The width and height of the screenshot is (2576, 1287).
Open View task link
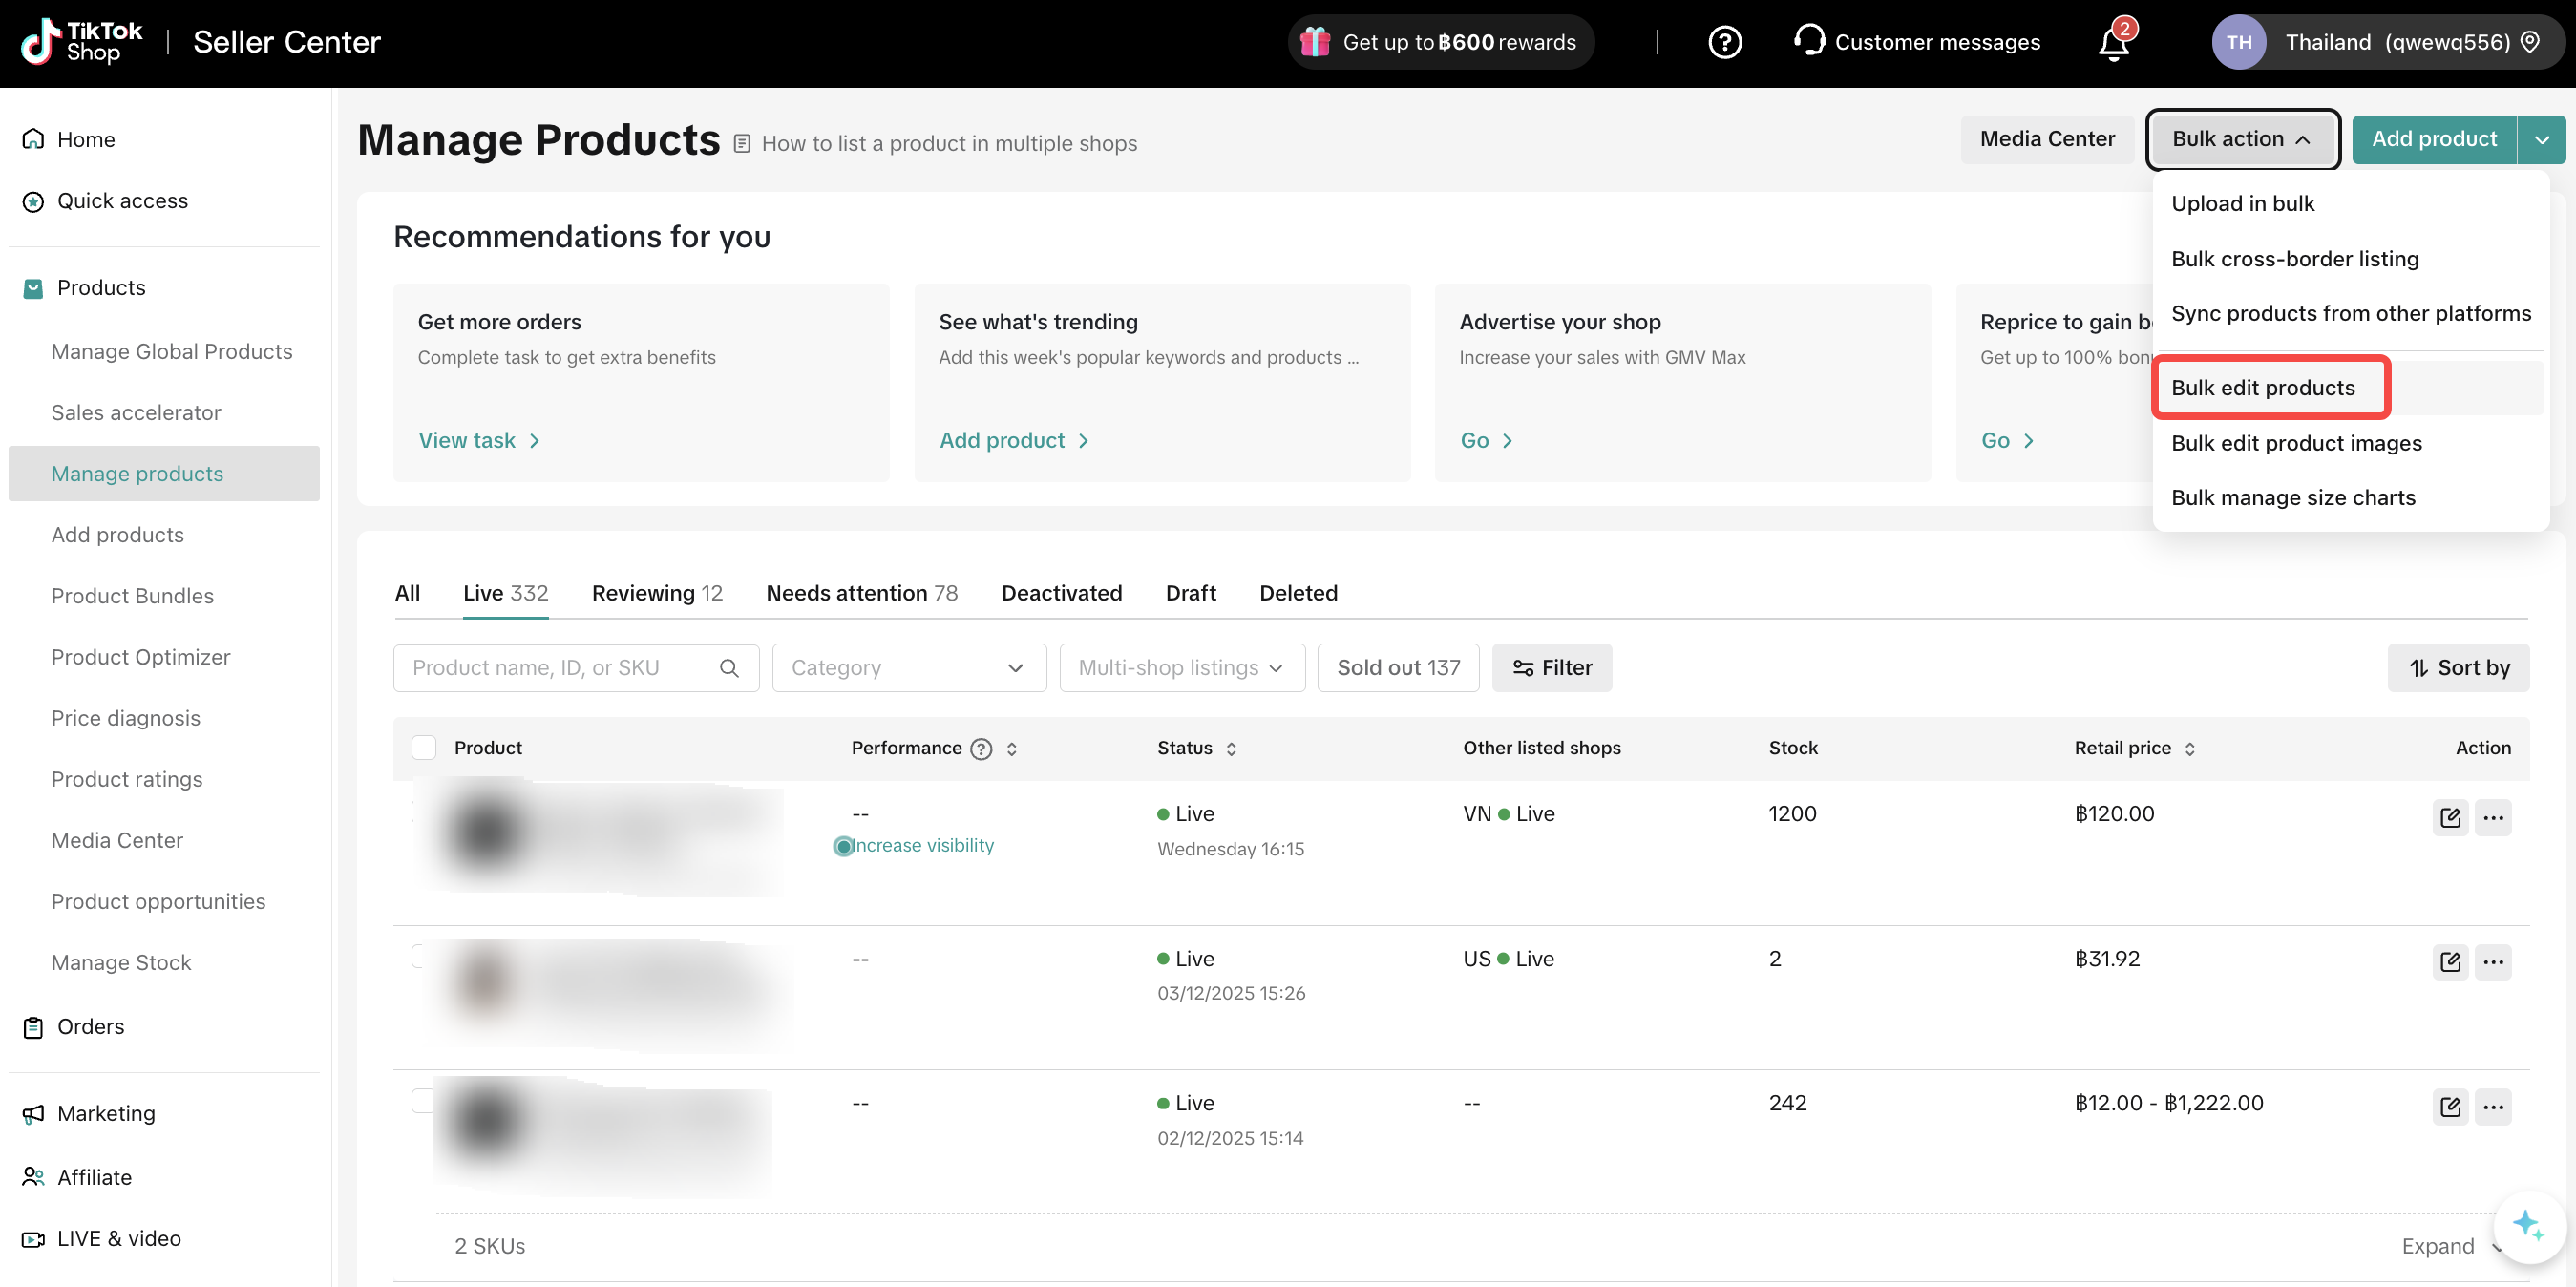(478, 441)
